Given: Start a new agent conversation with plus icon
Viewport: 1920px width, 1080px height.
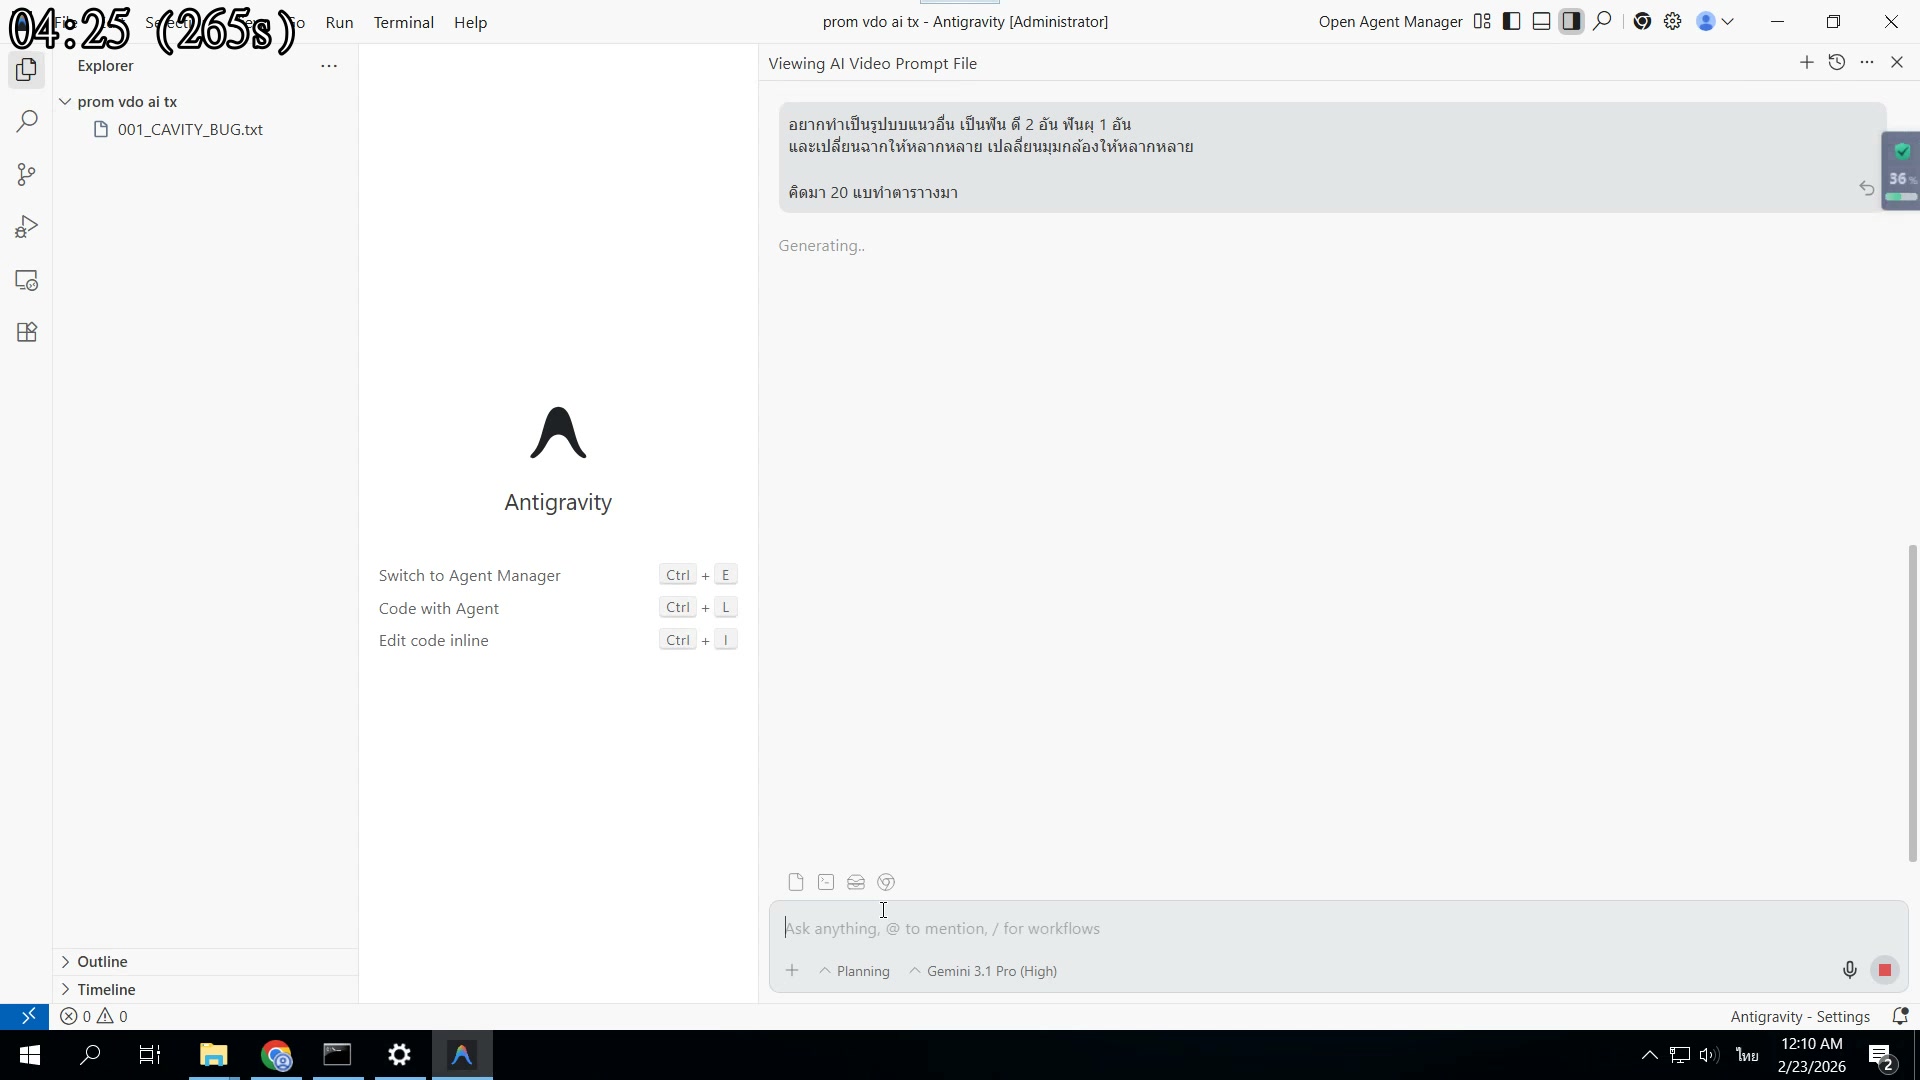Looking at the screenshot, I should [x=1806, y=63].
